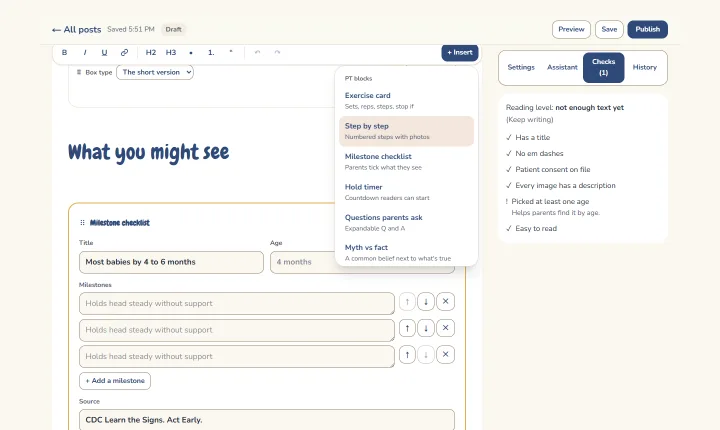This screenshot has width=720, height=430.
Task: Move third milestone row down
Action: (x=426, y=355)
